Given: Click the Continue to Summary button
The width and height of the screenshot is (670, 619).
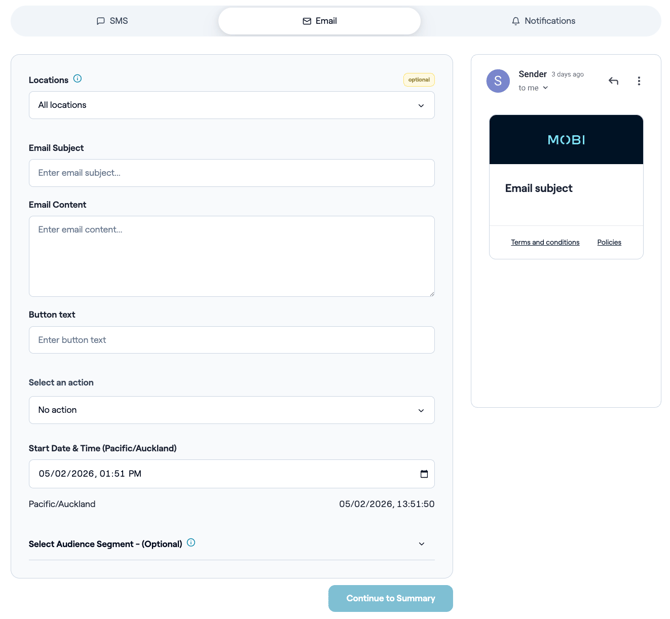Looking at the screenshot, I should (390, 598).
